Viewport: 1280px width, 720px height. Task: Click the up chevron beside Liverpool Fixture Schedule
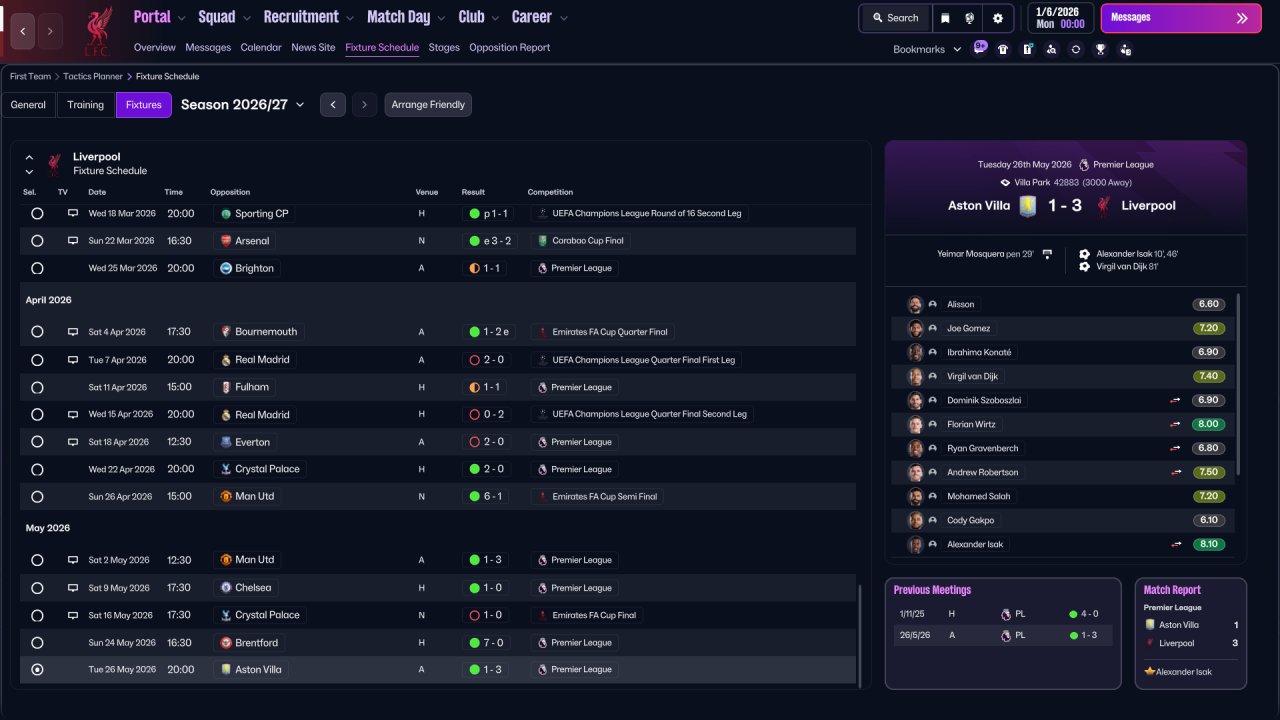coord(29,157)
